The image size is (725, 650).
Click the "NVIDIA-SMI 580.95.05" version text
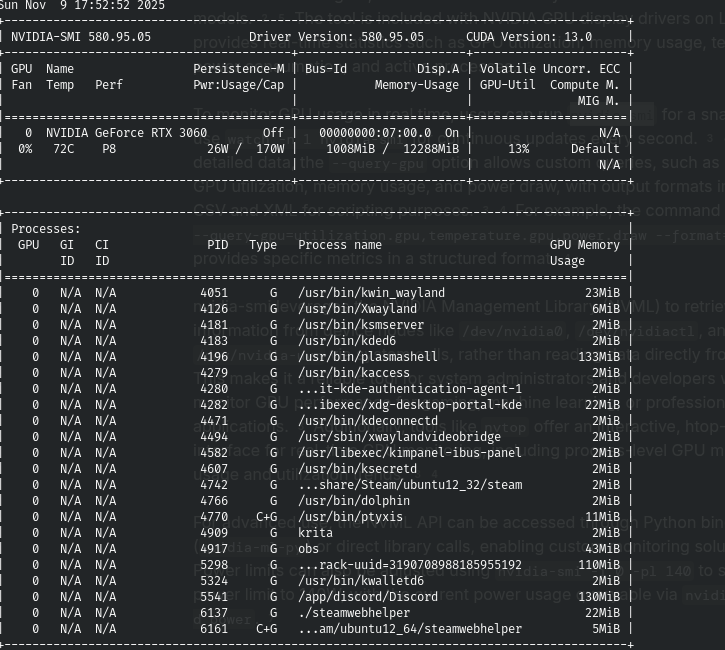click(81, 37)
